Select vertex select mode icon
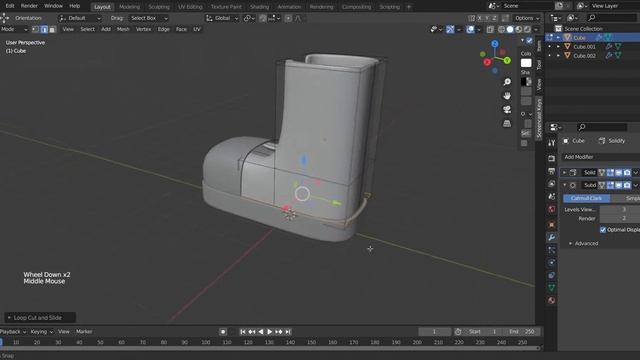 click(x=36, y=29)
